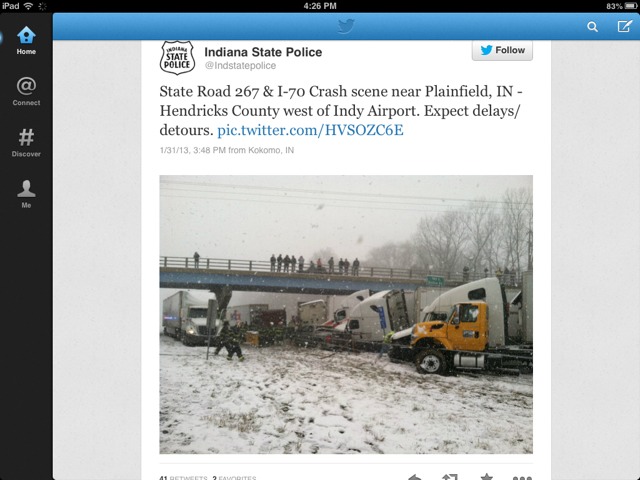Open the Connect mentions tab
Screen dimensions: 640x480
coord(26,91)
